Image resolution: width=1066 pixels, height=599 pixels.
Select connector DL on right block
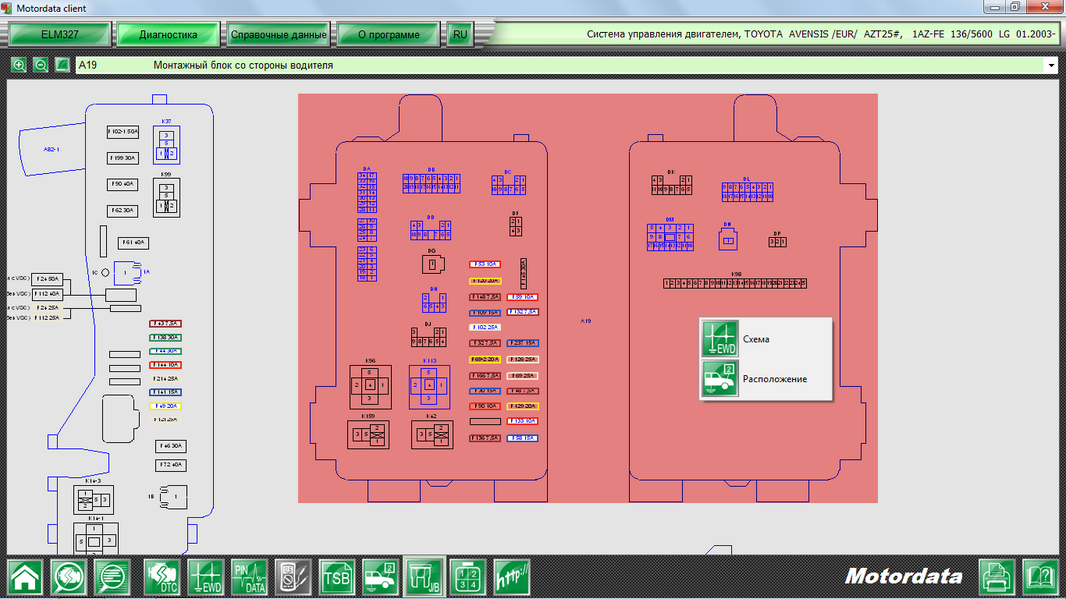pos(748,192)
